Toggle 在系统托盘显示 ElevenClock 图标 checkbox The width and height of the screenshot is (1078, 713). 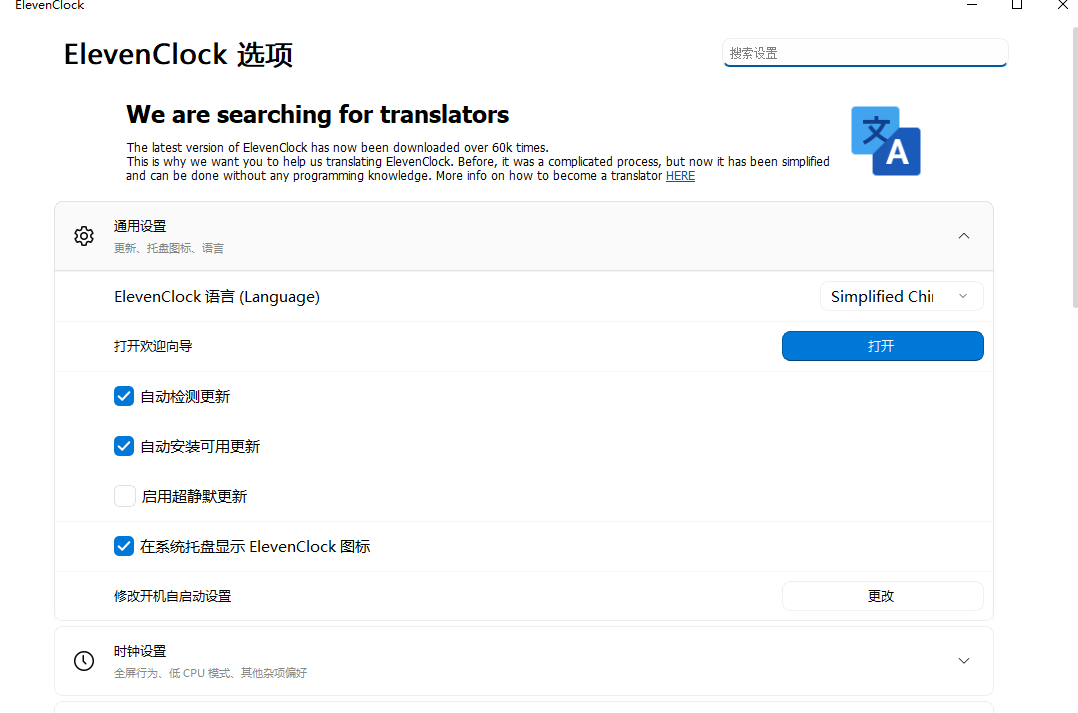coord(124,546)
